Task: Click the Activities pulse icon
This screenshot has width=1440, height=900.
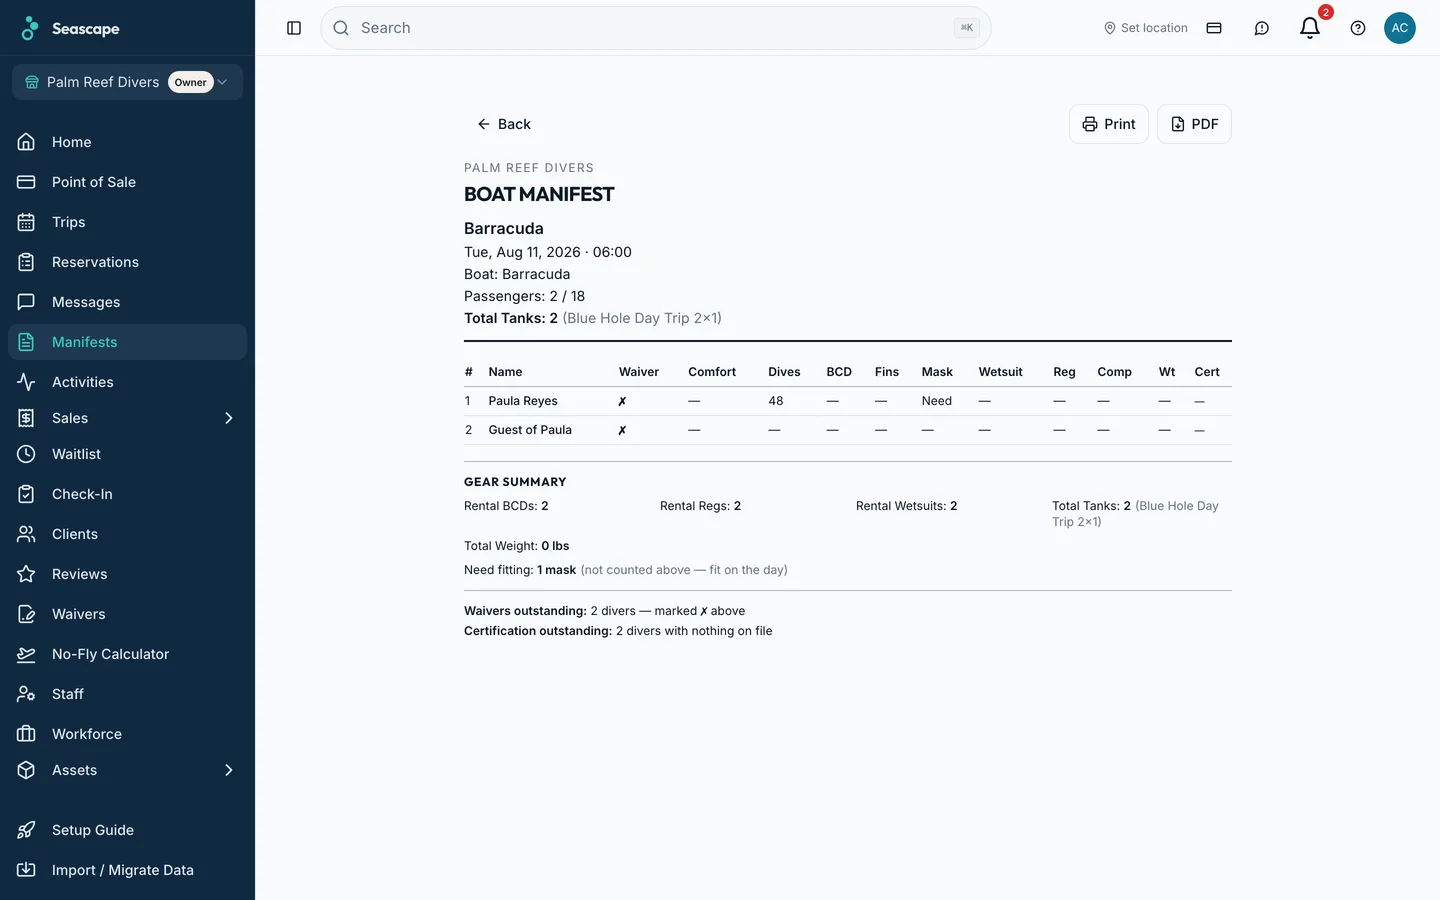Action: pyautogui.click(x=27, y=382)
